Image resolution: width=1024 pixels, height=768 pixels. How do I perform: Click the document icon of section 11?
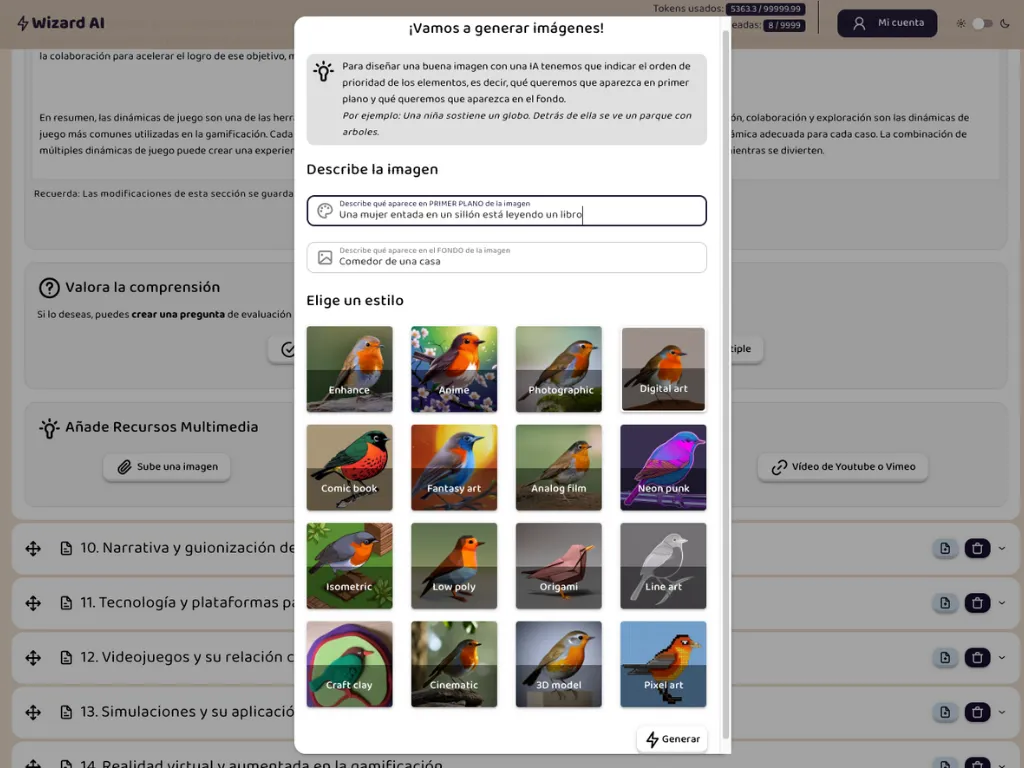[66, 603]
